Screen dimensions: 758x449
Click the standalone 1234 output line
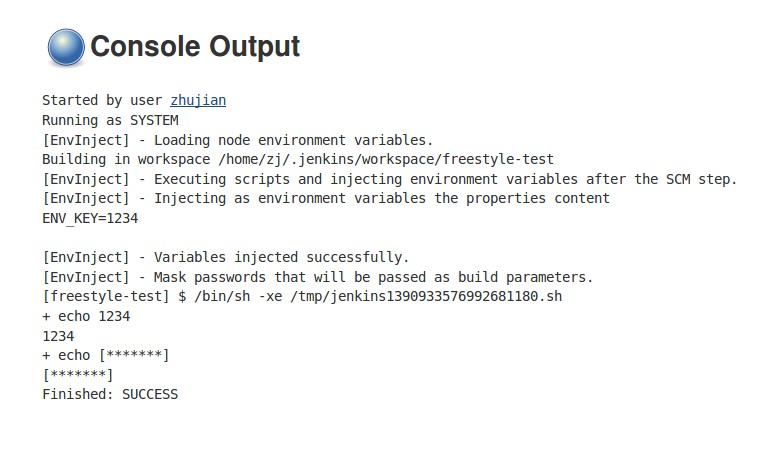tap(58, 335)
